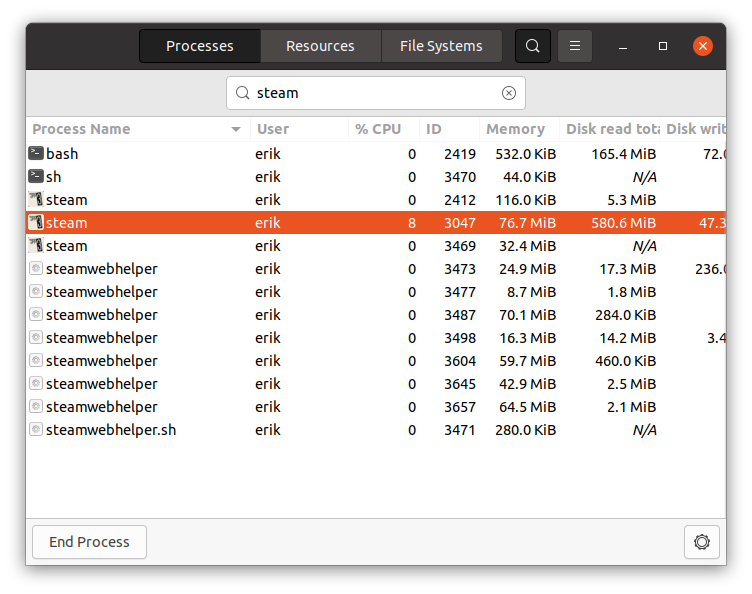Click steam icon for process 2412

point(36,199)
